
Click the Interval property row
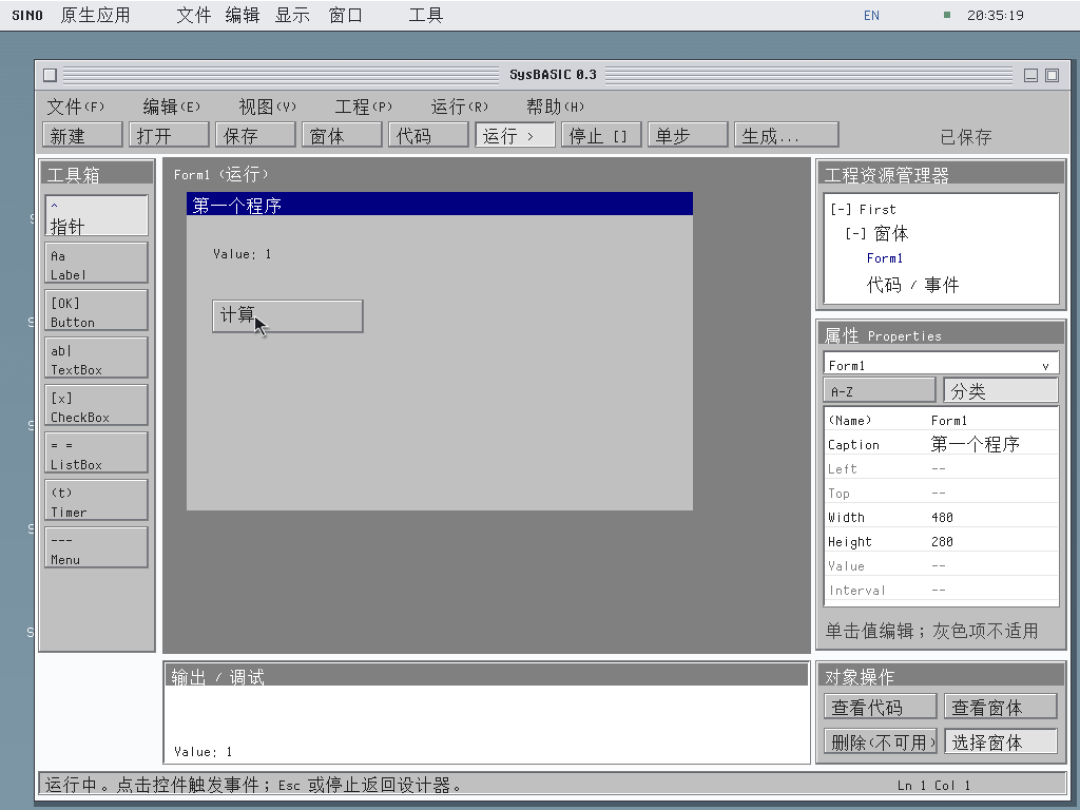(941, 590)
